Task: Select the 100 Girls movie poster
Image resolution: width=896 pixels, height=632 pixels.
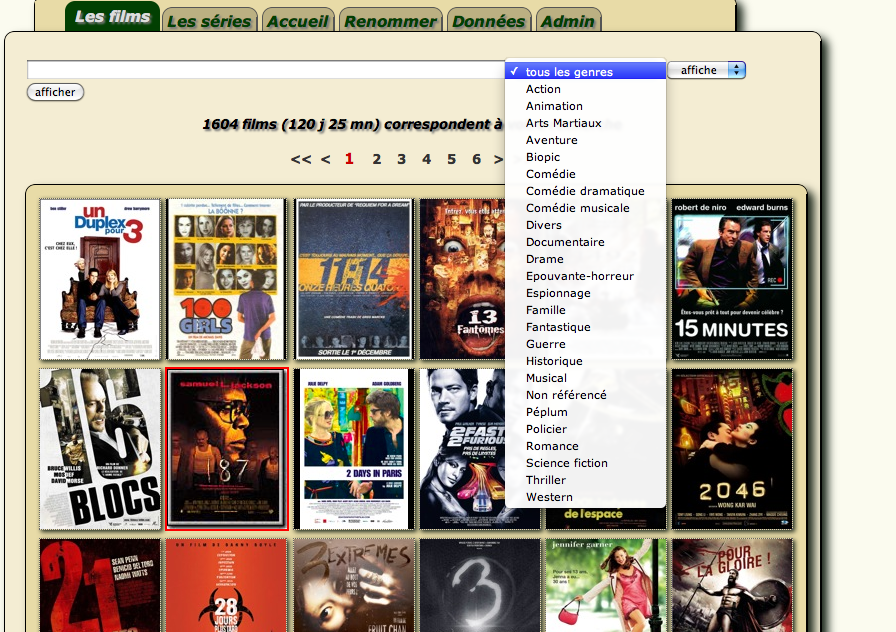Action: point(226,279)
